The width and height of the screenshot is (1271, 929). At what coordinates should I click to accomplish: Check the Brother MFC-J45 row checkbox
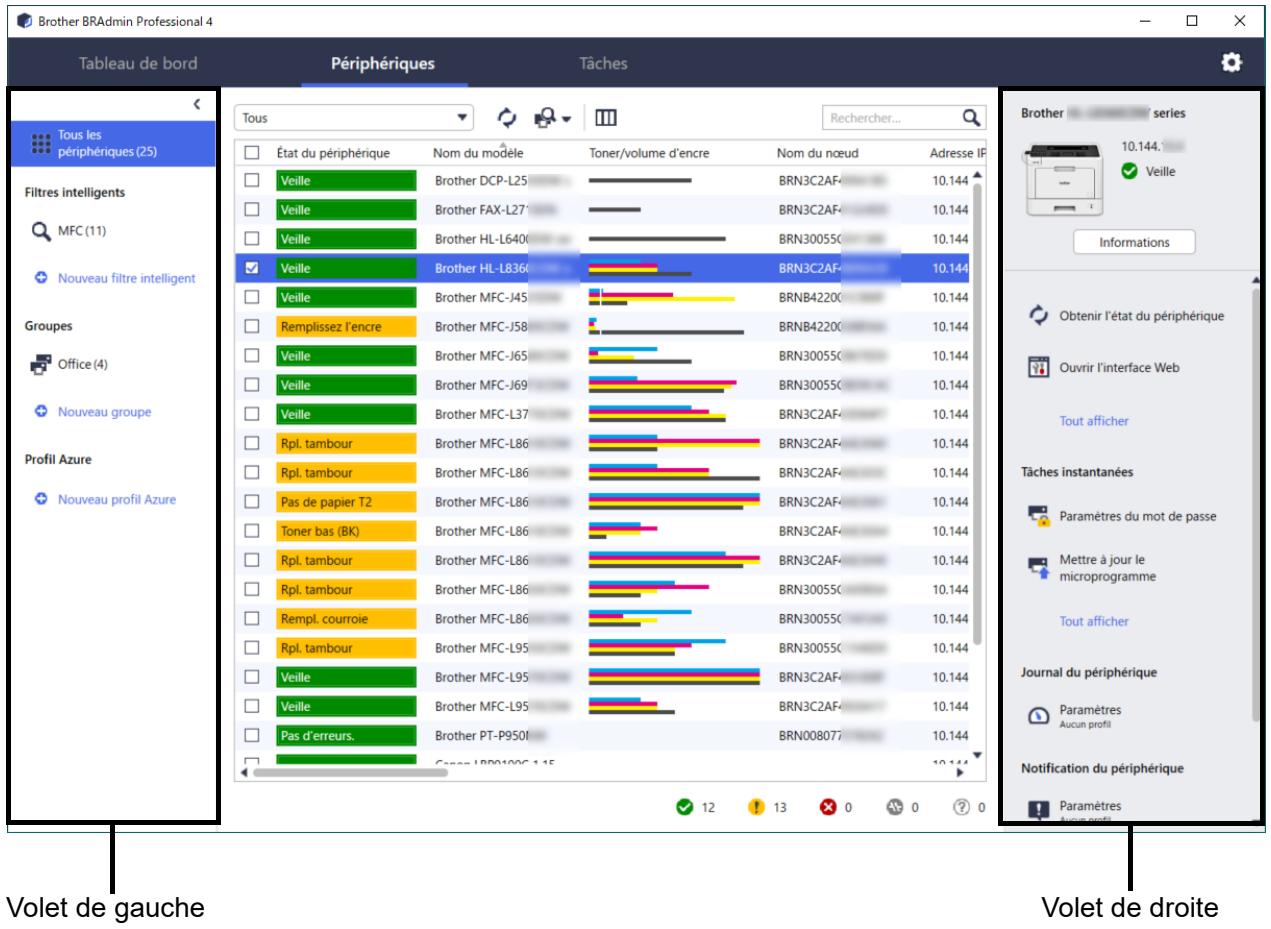coord(252,297)
